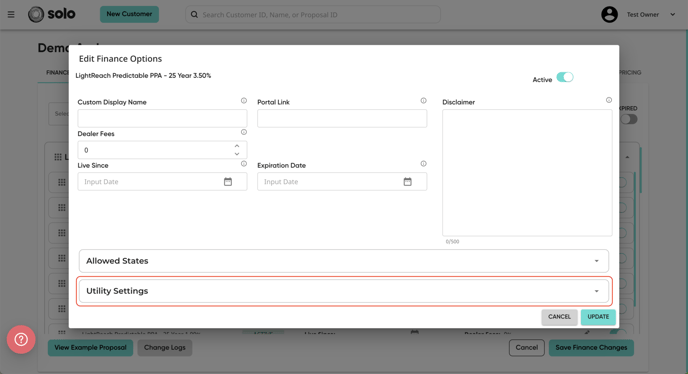Click the Dealer Fees info icon
The height and width of the screenshot is (374, 688).
(x=244, y=132)
